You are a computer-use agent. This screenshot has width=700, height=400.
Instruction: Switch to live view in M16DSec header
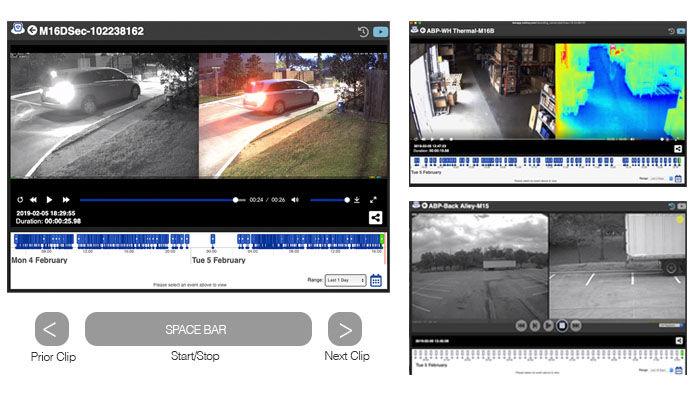[379, 31]
